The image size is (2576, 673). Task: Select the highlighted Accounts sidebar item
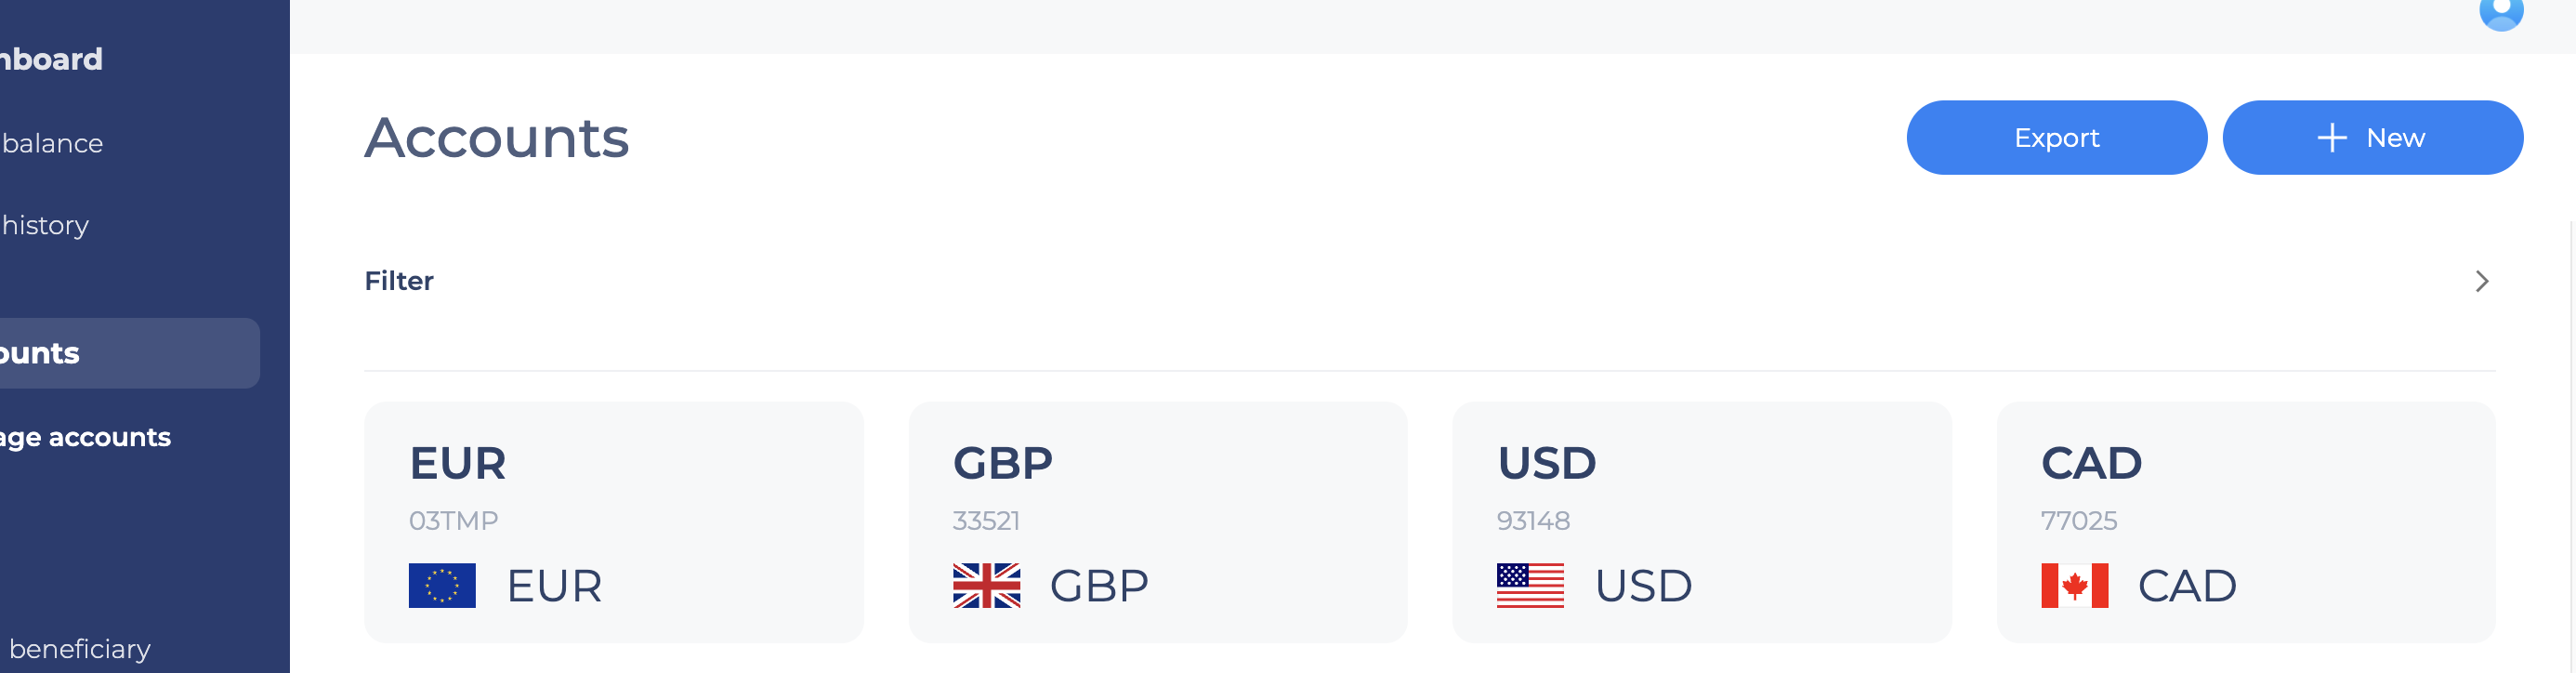click(x=130, y=353)
